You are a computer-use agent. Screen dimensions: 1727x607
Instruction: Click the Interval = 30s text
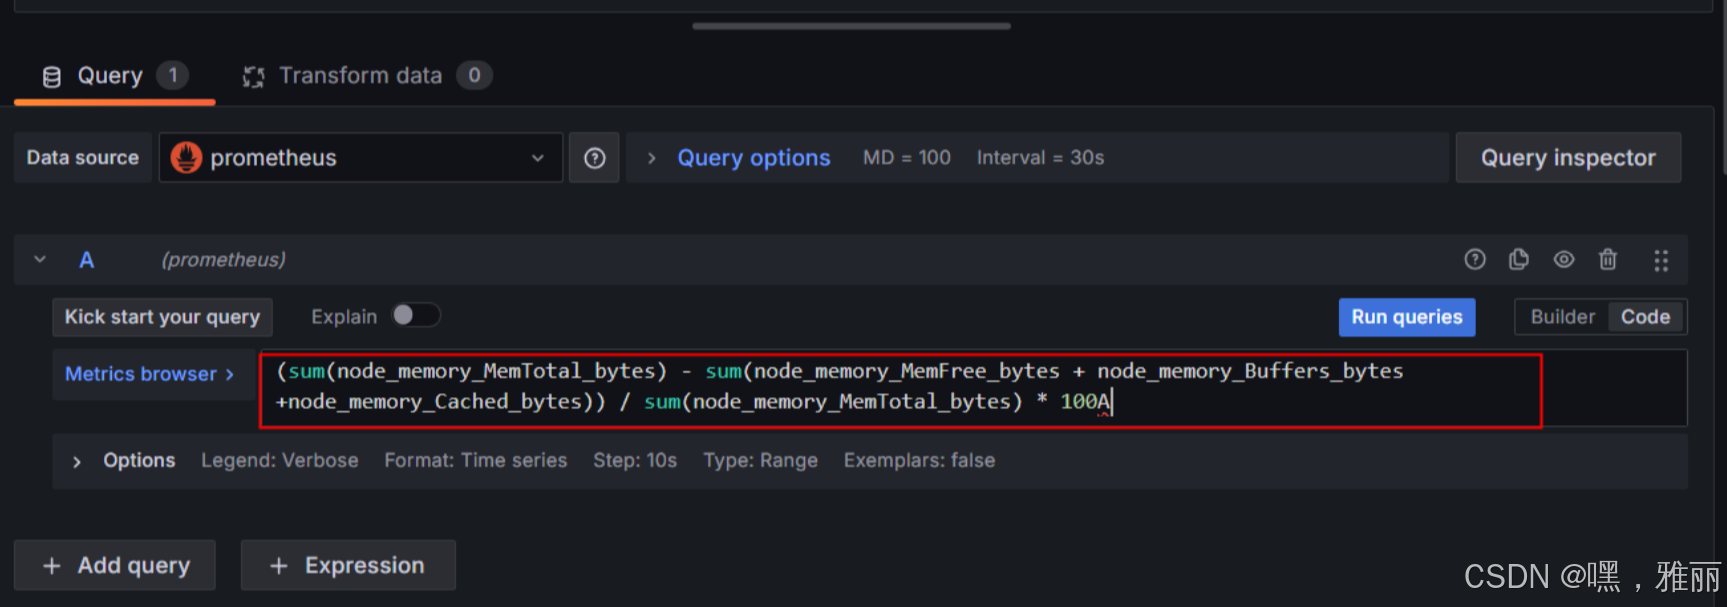click(1040, 158)
